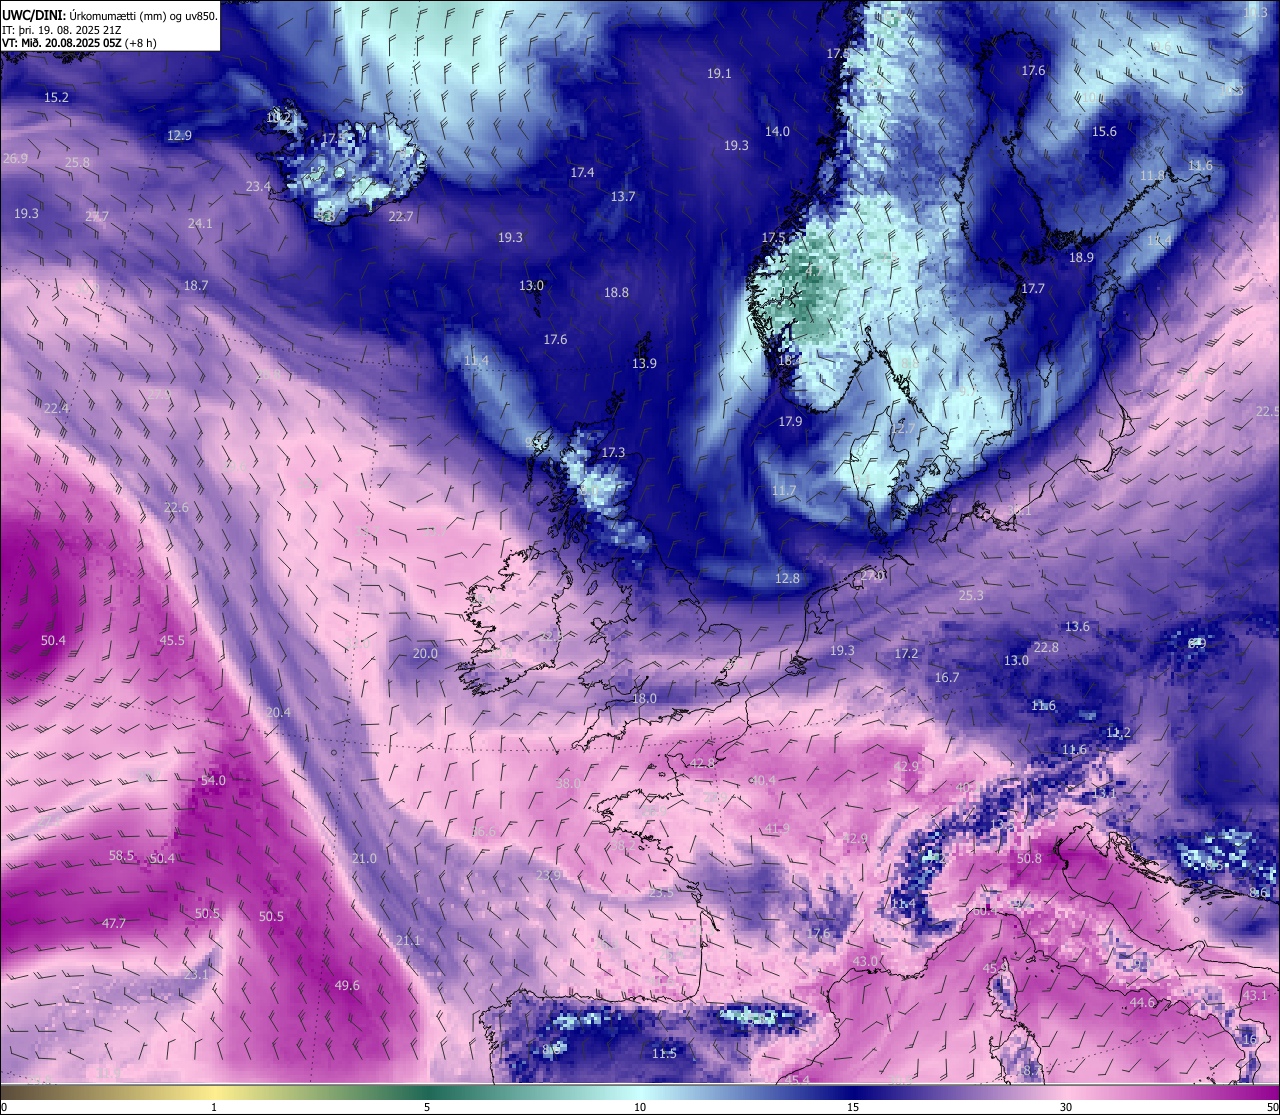Click the 11.5 value over Spain
This screenshot has height=1115, width=1280.
(664, 1053)
